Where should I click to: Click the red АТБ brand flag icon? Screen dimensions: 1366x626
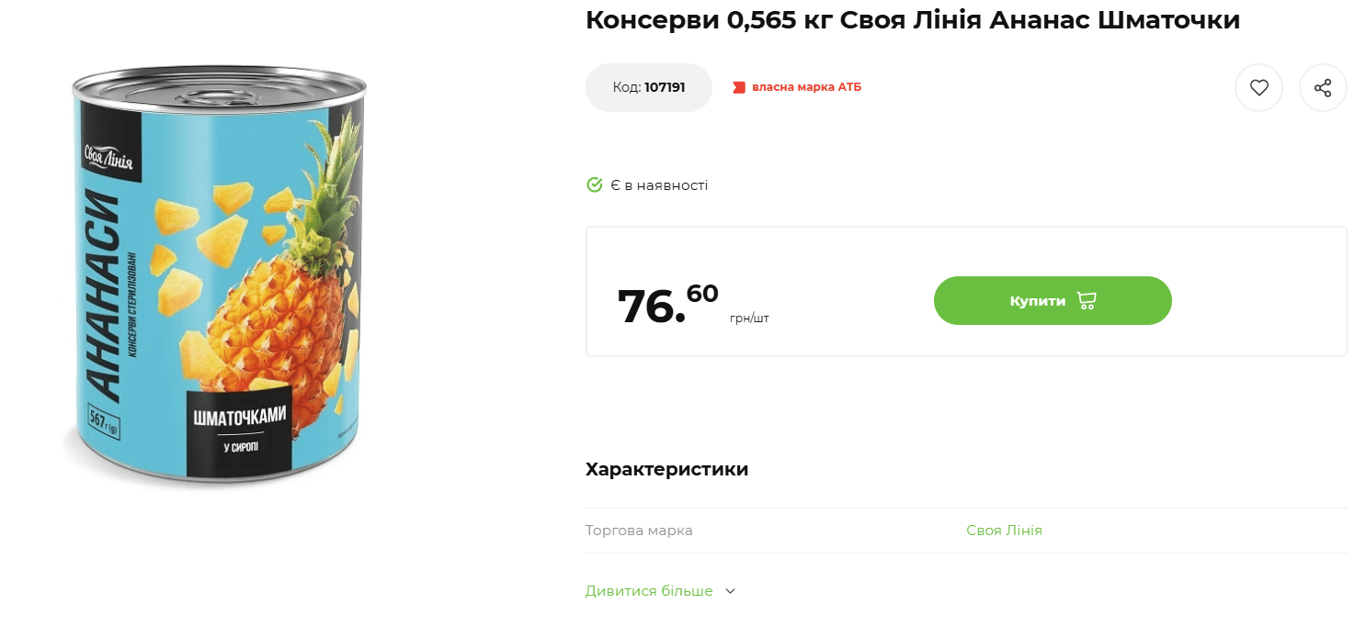coord(739,88)
